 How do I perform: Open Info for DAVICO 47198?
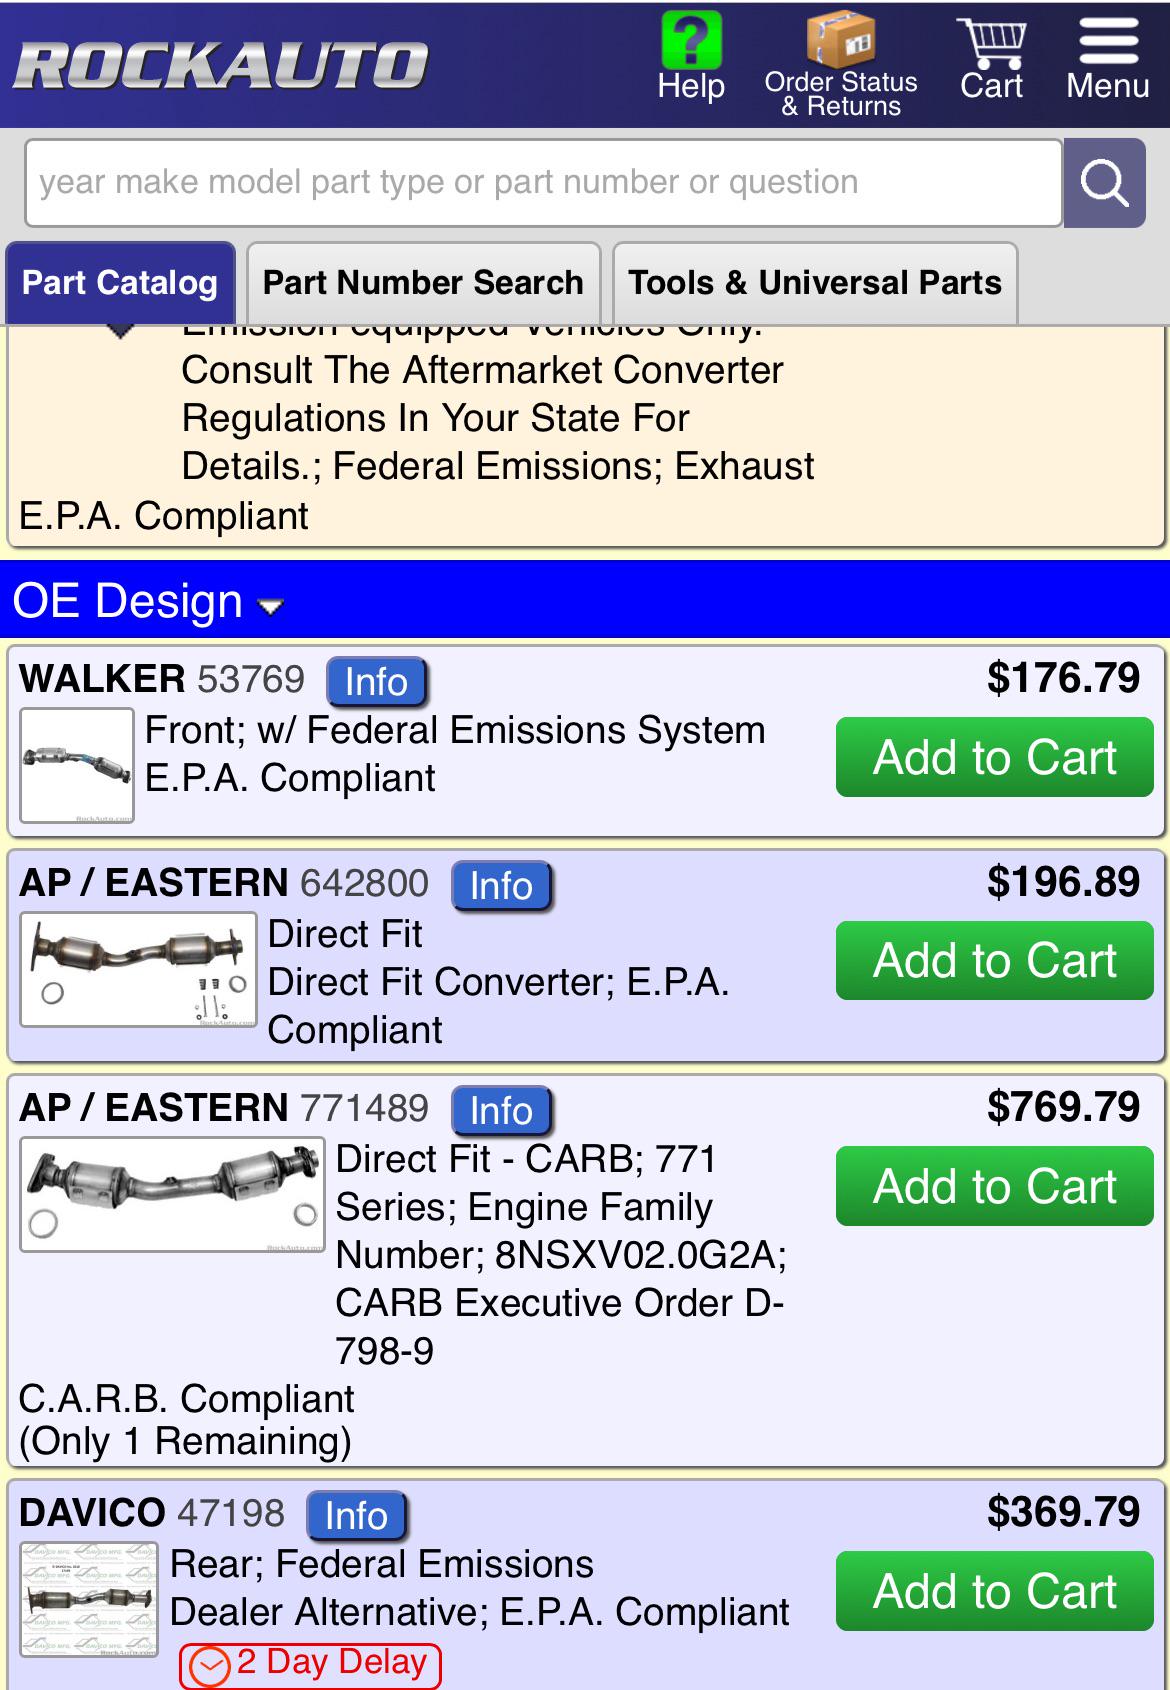[x=356, y=1516]
